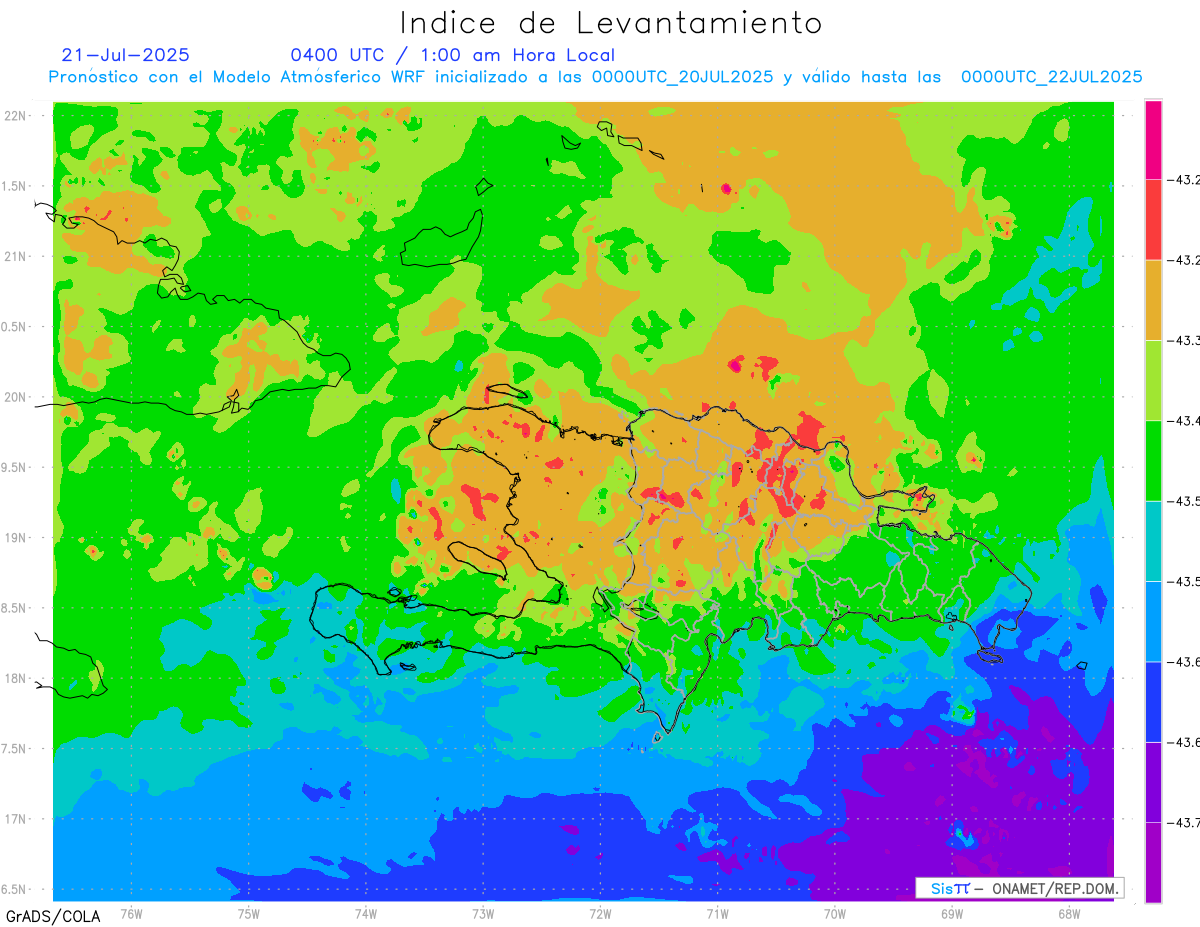Click the "20N" latitude axis label
The width and height of the screenshot is (1200, 927).
tap(16, 397)
